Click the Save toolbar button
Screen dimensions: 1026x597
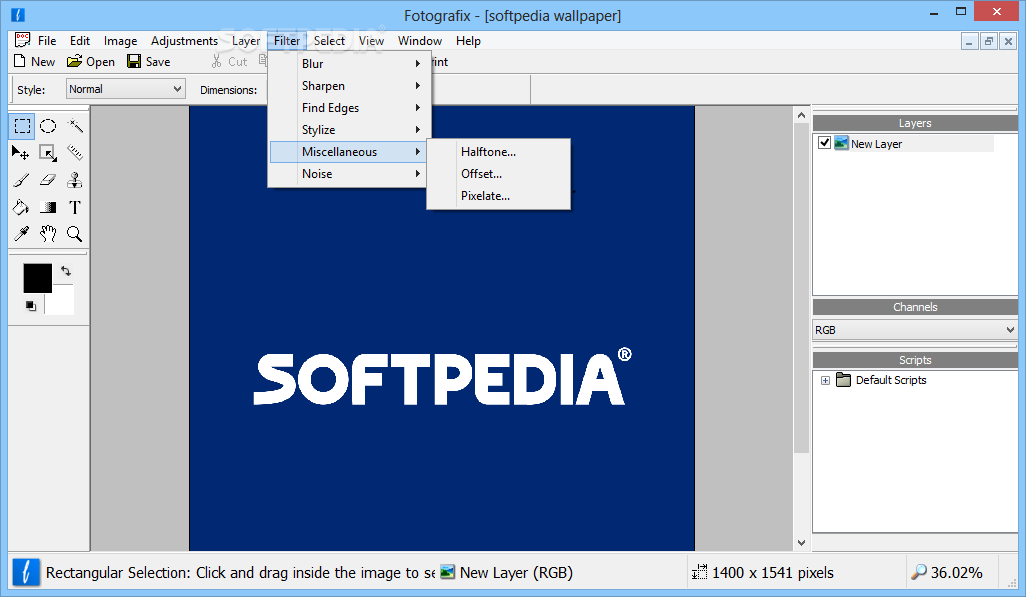(x=149, y=62)
